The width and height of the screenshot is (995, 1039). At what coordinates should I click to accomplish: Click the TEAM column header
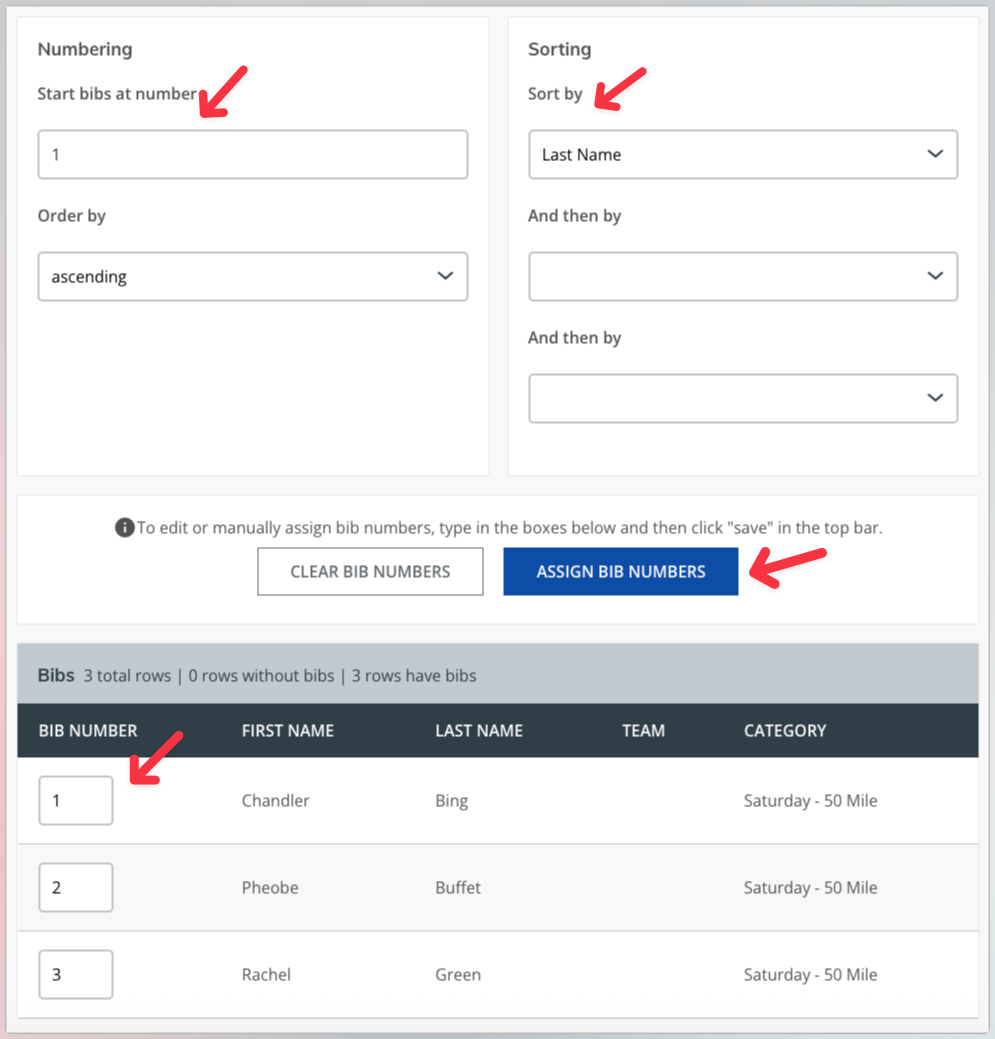click(x=643, y=730)
